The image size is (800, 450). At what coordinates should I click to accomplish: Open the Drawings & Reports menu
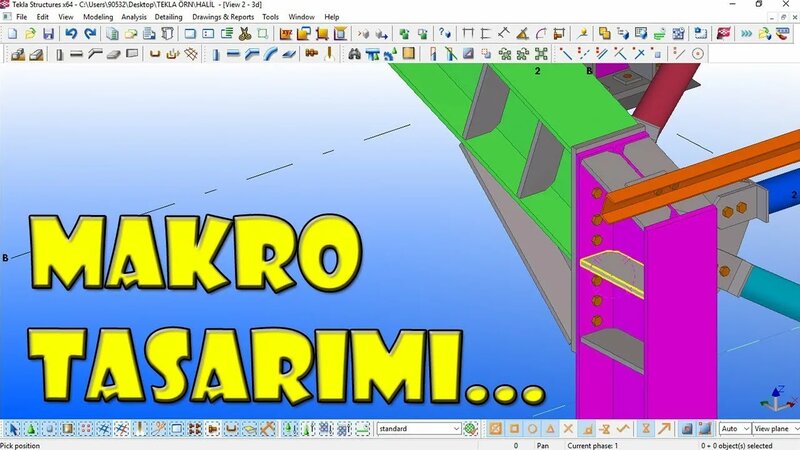[x=223, y=17]
